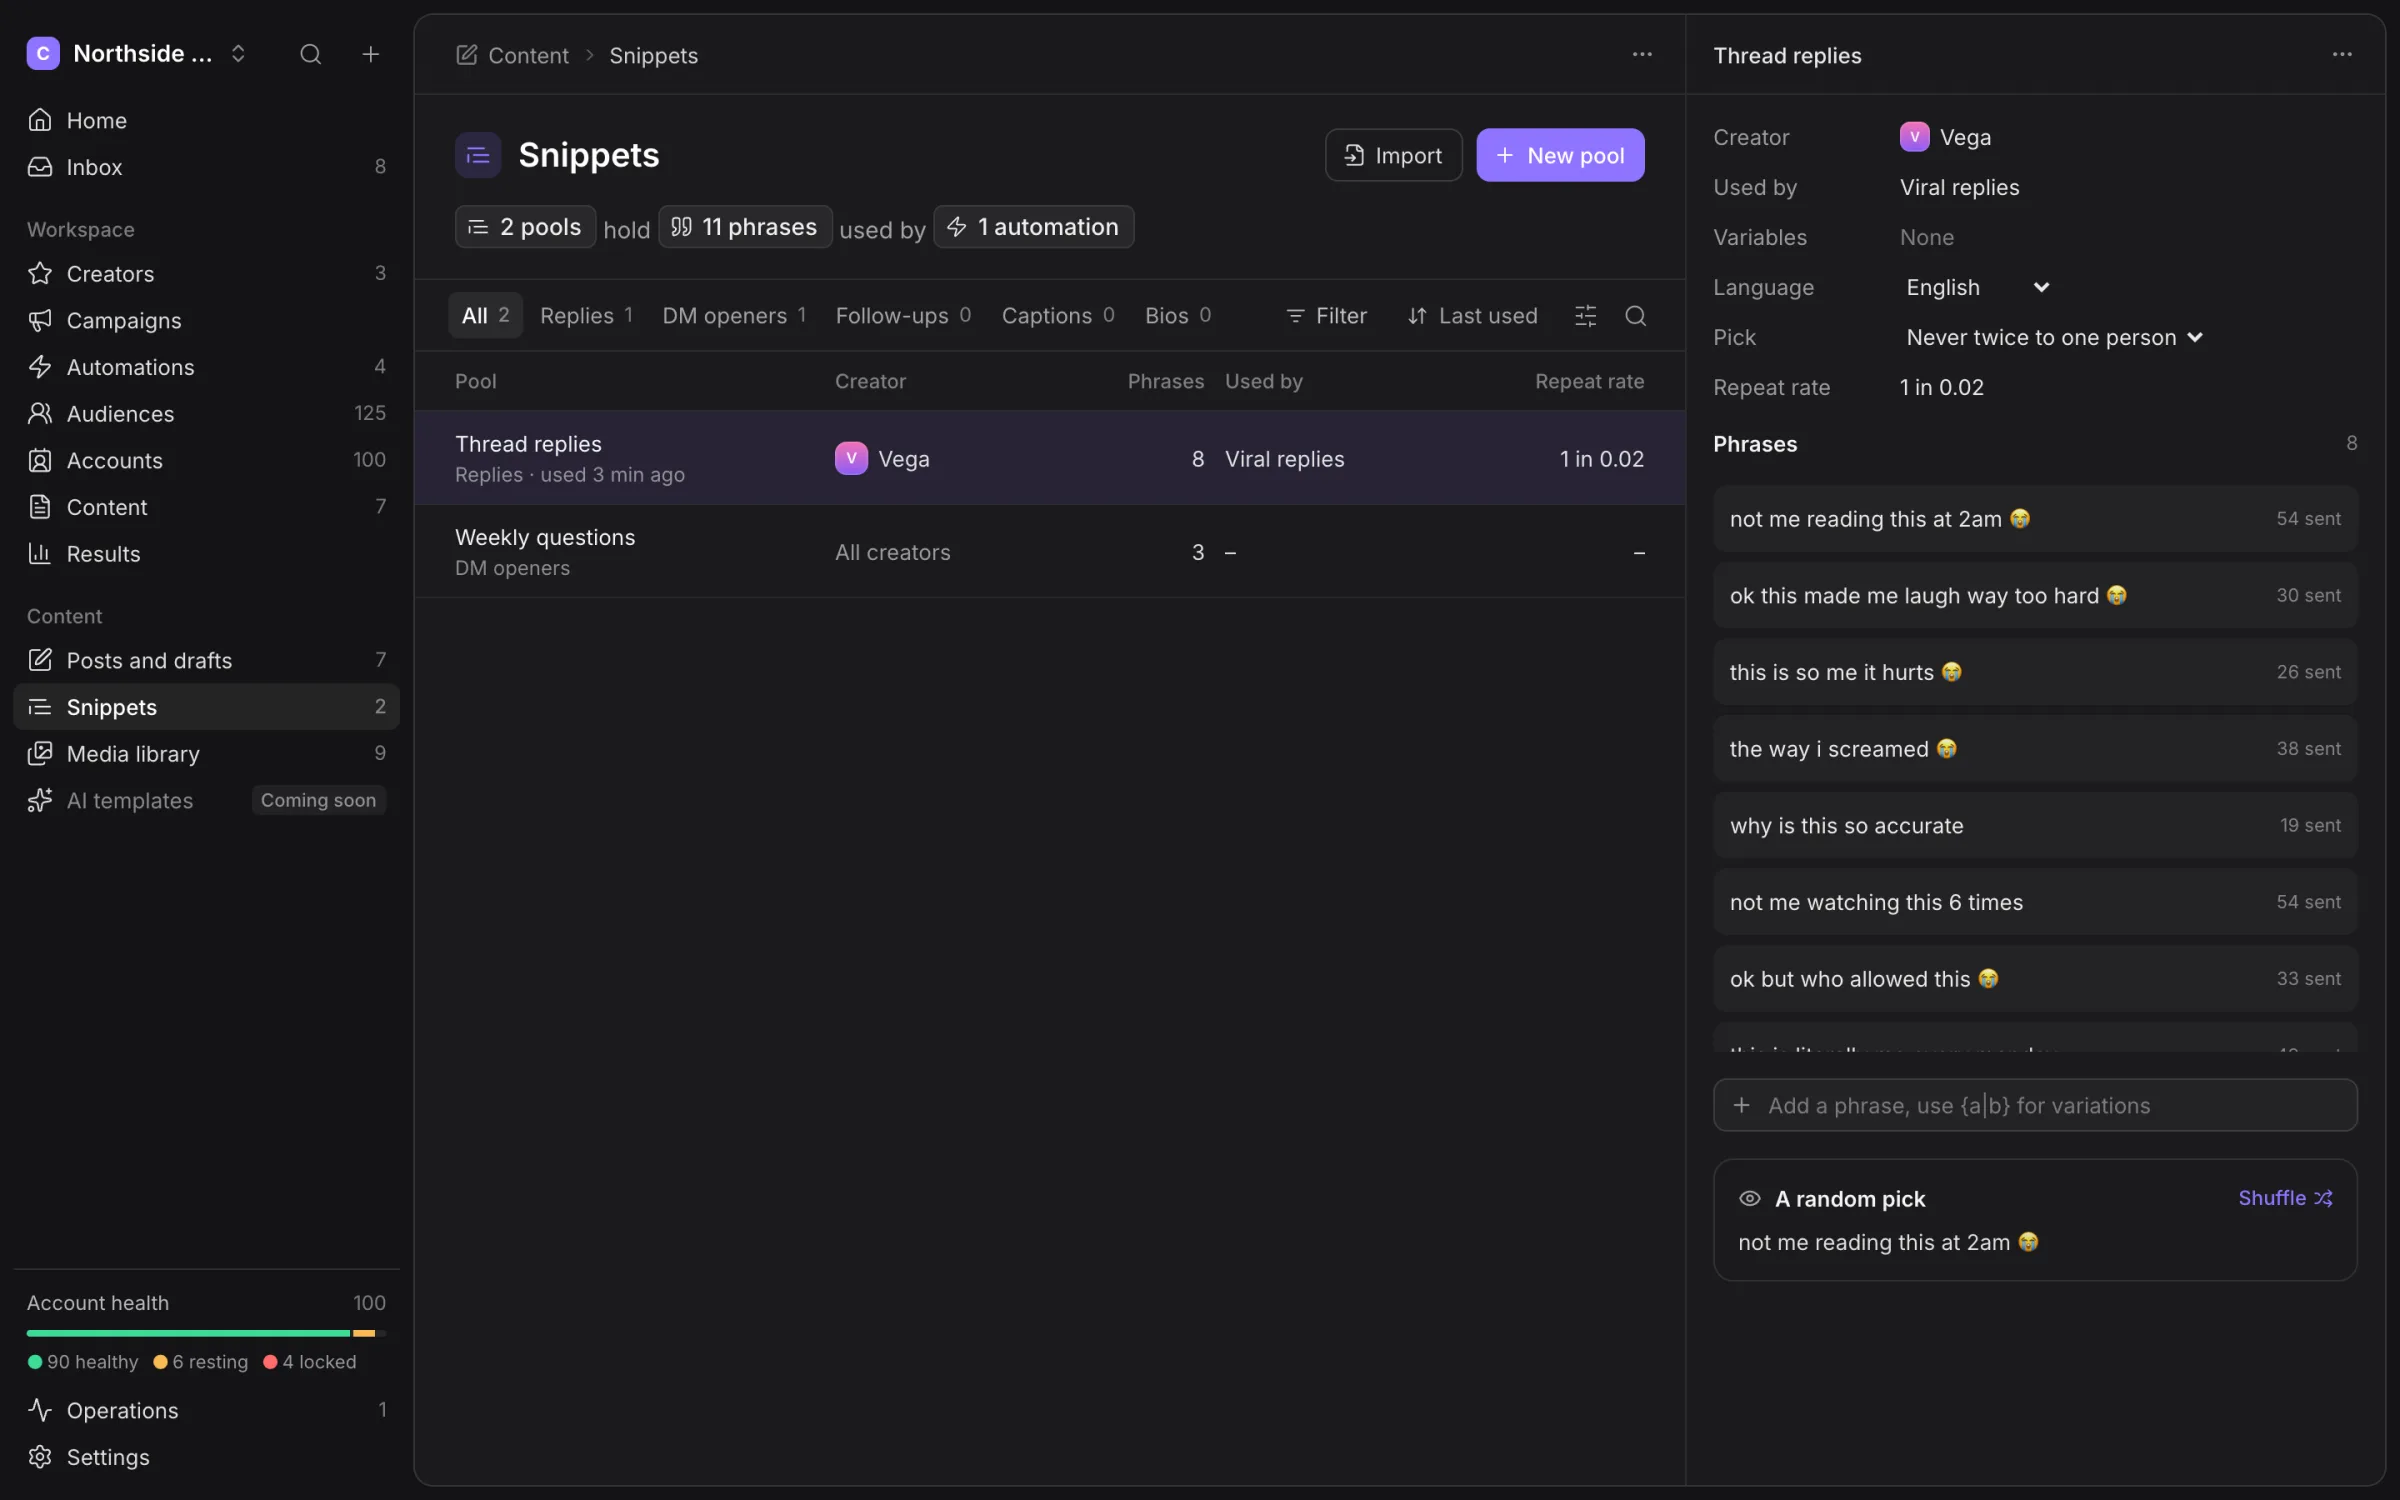This screenshot has width=2400, height=1500.
Task: Switch to the Follow-ups tab
Action: coord(903,316)
